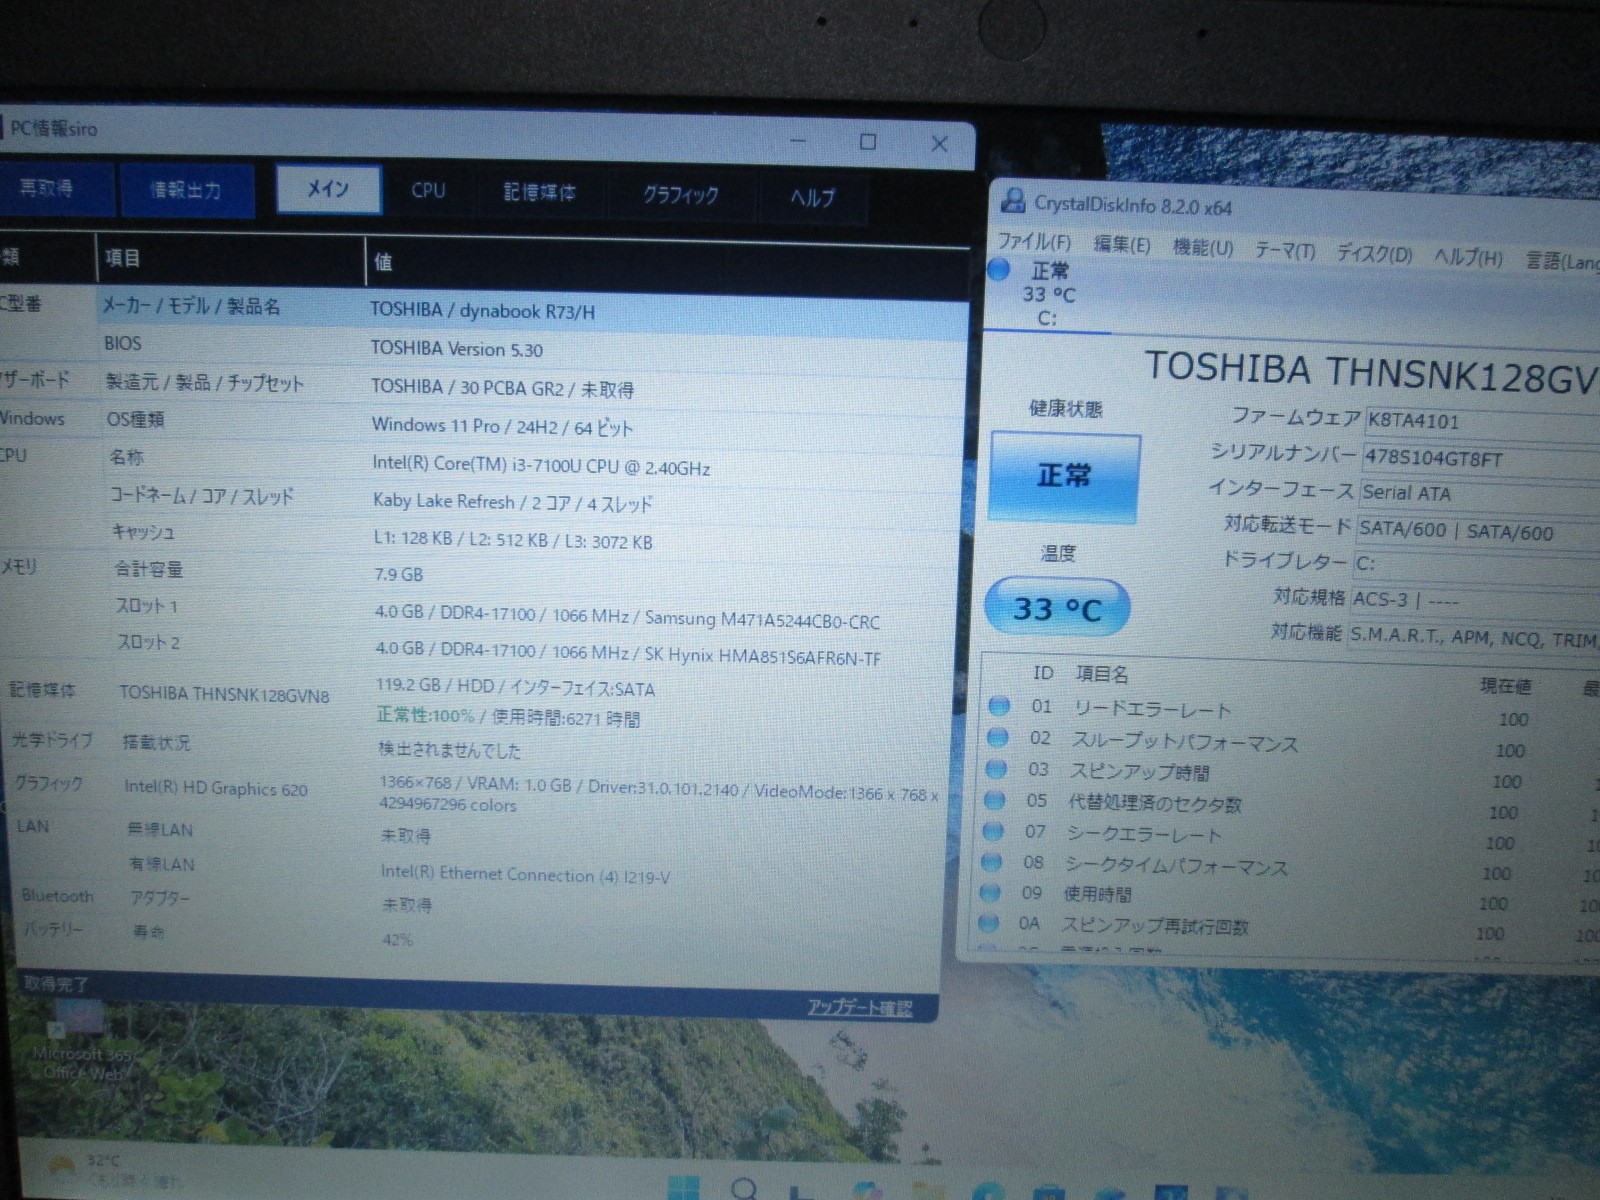The width and height of the screenshot is (1600, 1200).
Task: Open the グラフィック tab
Action: [x=681, y=194]
